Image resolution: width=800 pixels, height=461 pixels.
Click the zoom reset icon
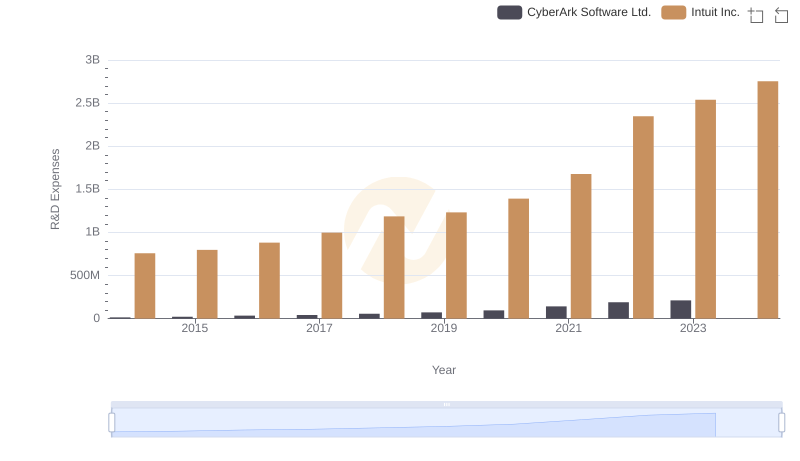tap(781, 15)
